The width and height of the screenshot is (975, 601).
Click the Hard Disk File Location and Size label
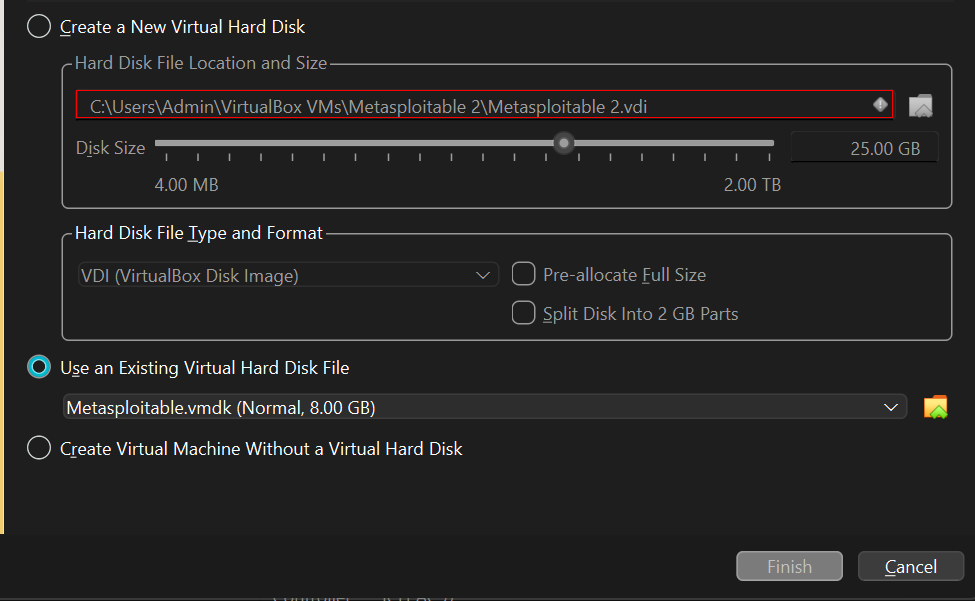[201, 63]
